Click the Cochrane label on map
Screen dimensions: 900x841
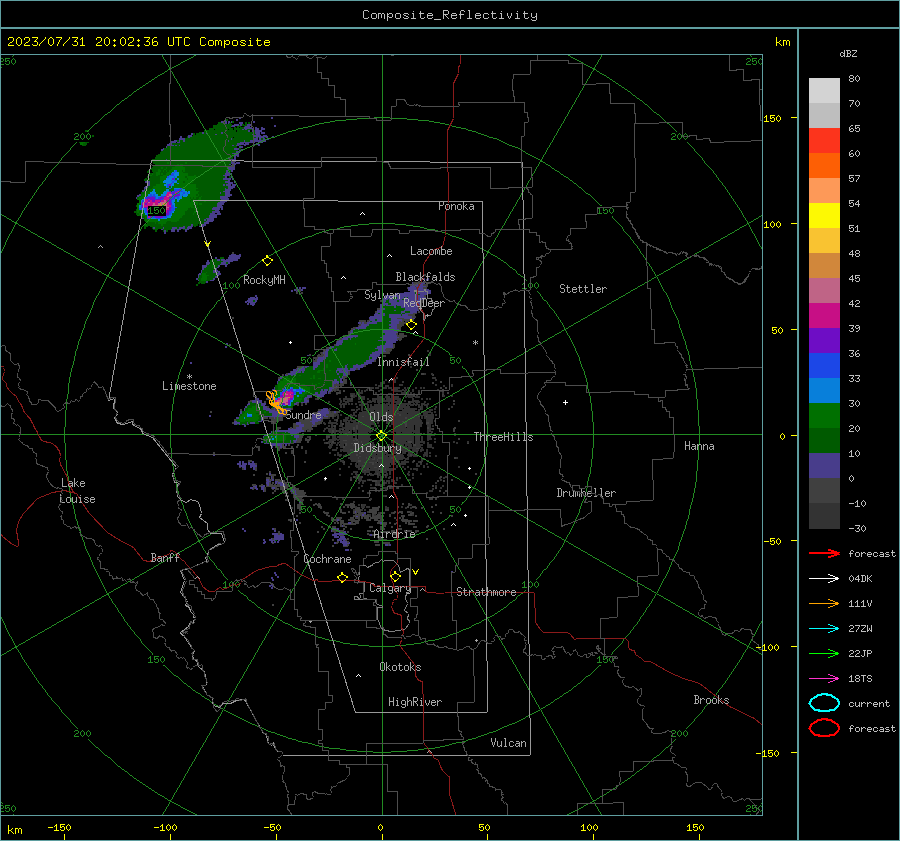[x=327, y=559]
